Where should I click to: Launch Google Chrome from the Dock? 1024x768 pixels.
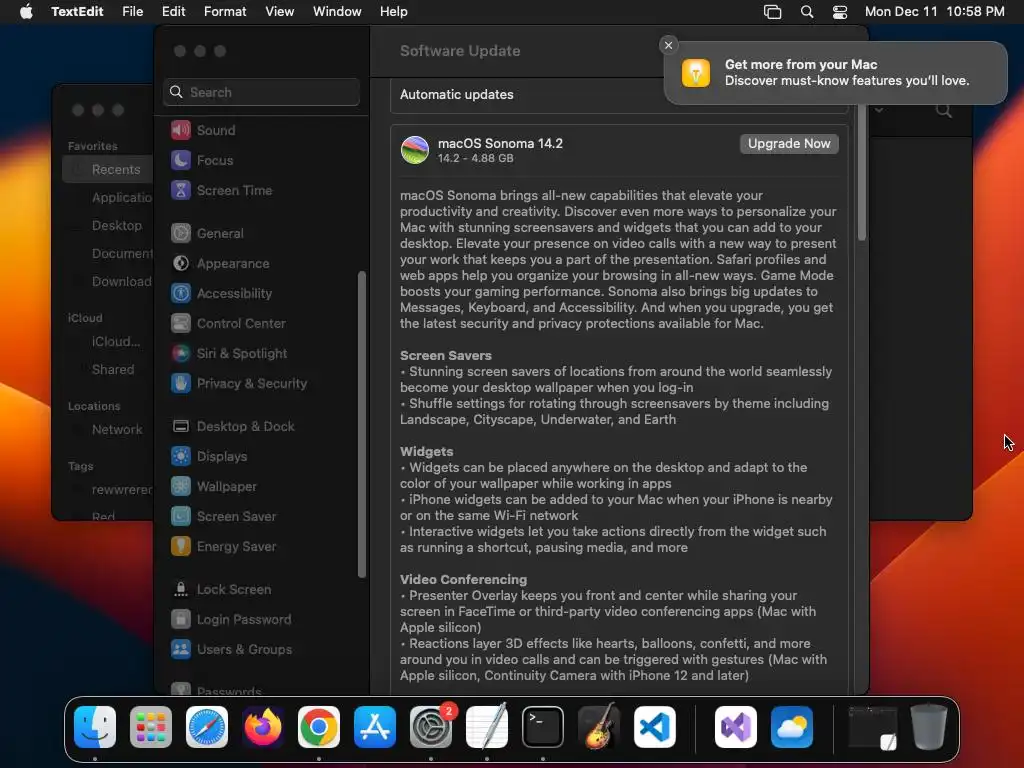click(x=319, y=727)
